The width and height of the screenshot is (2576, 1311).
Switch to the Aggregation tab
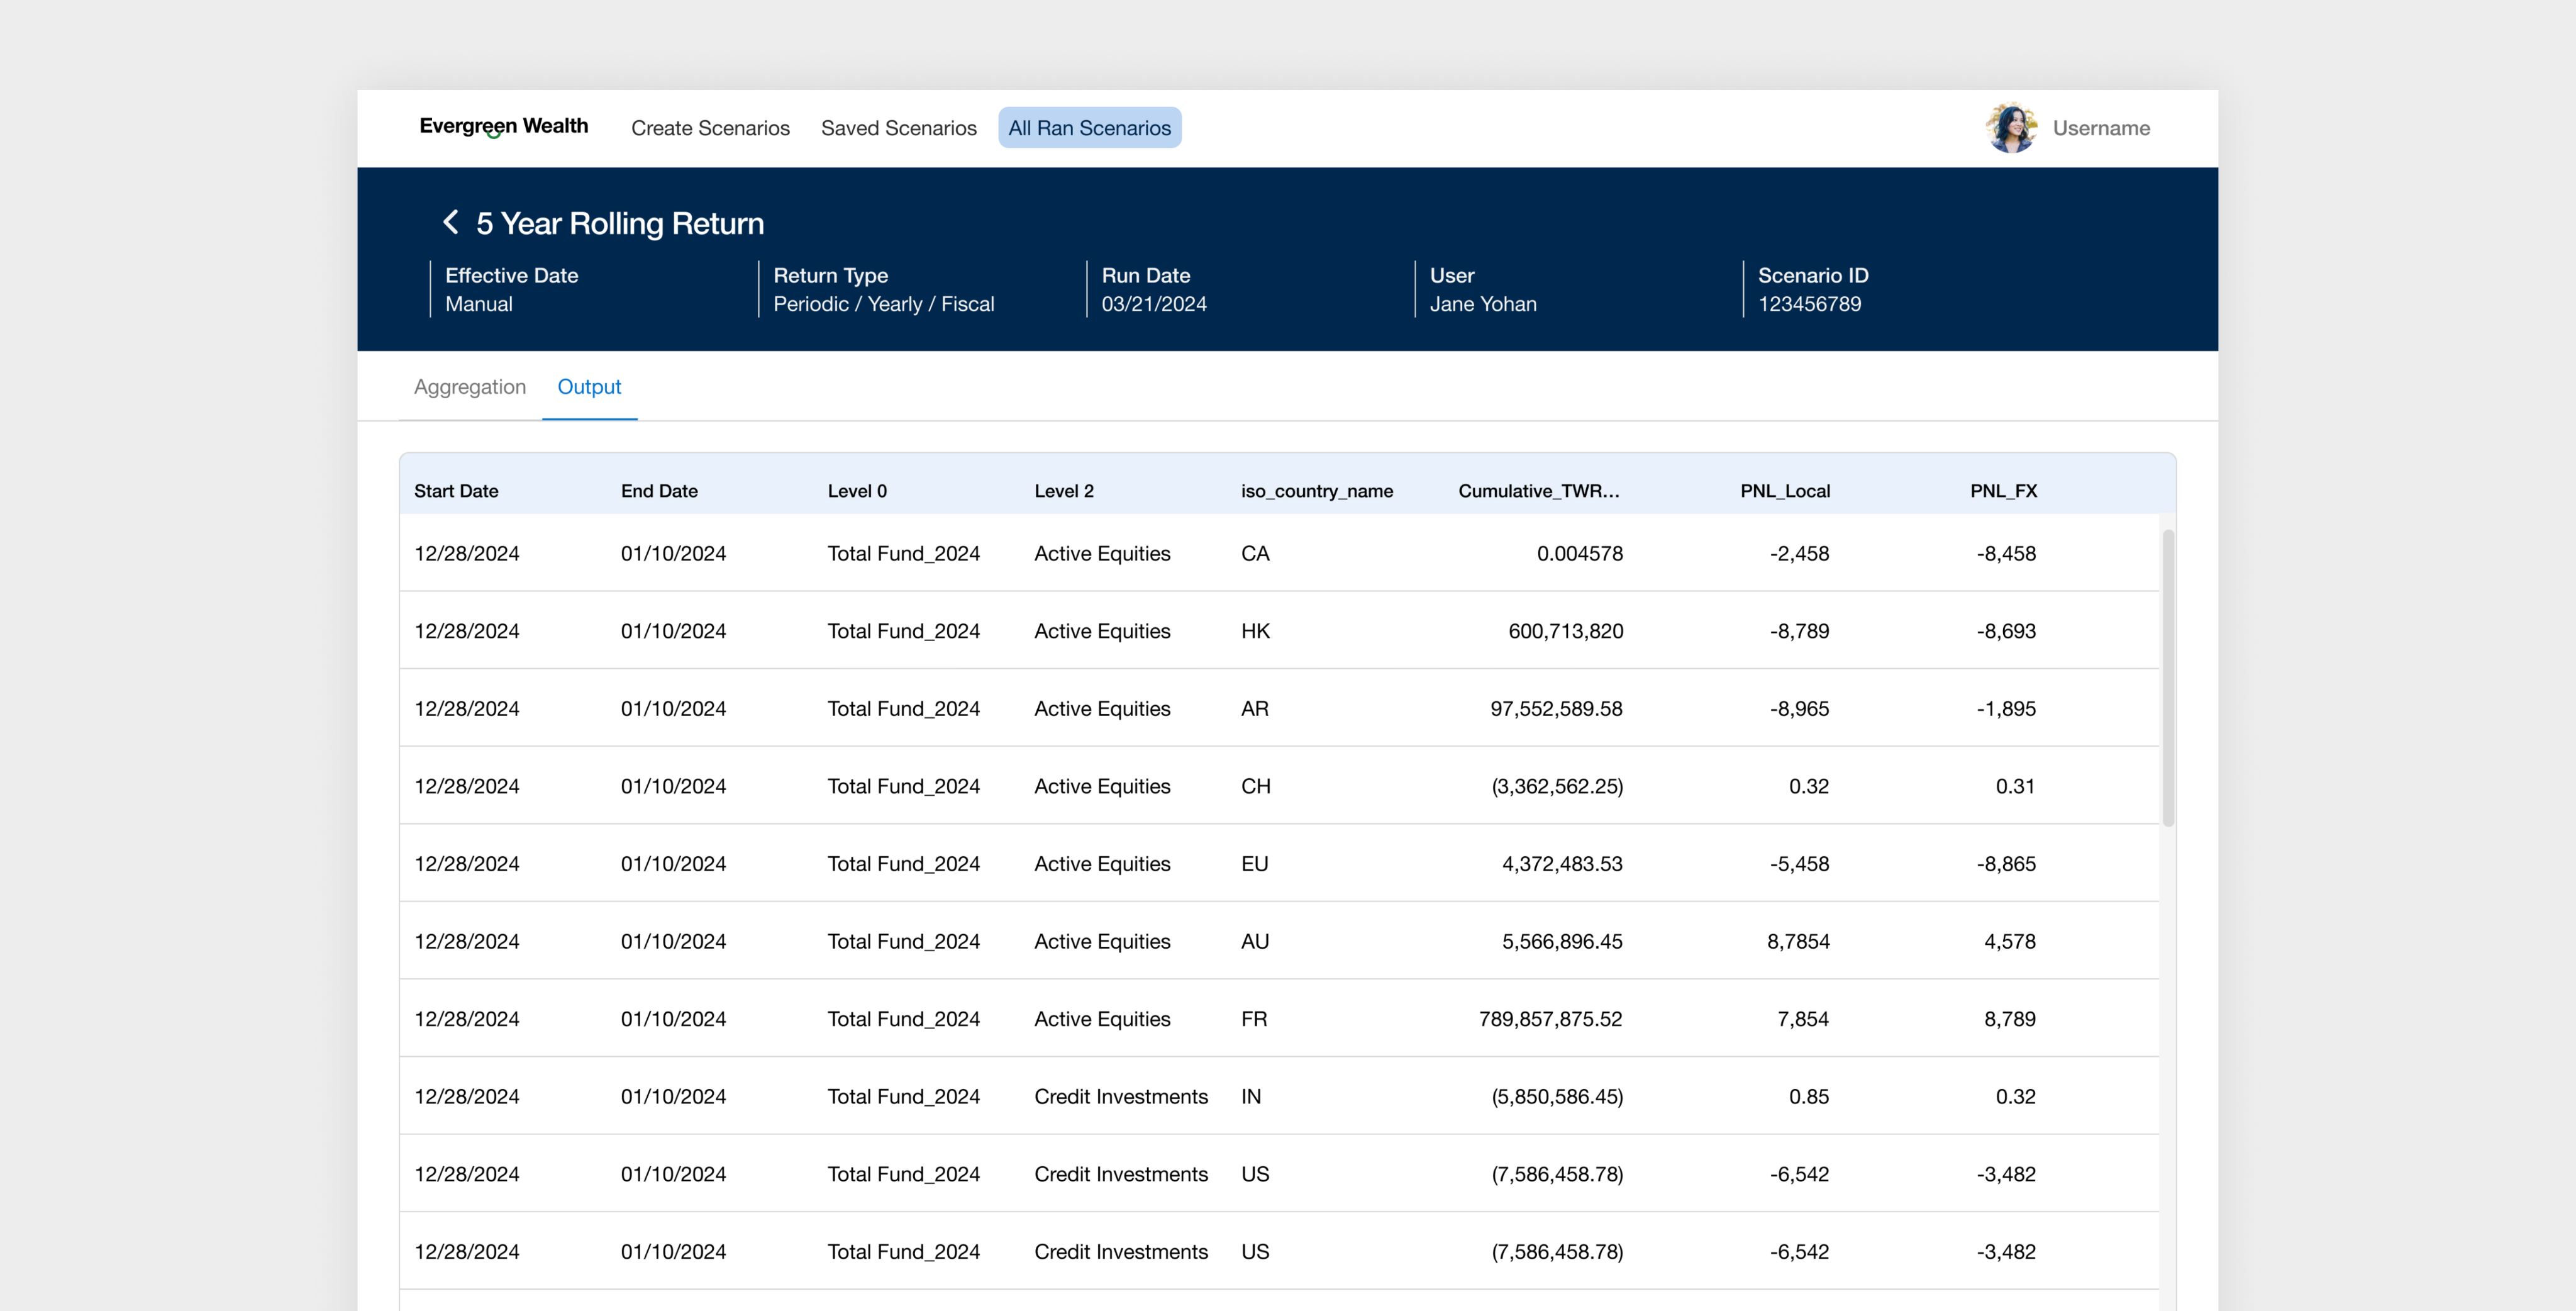click(x=469, y=387)
